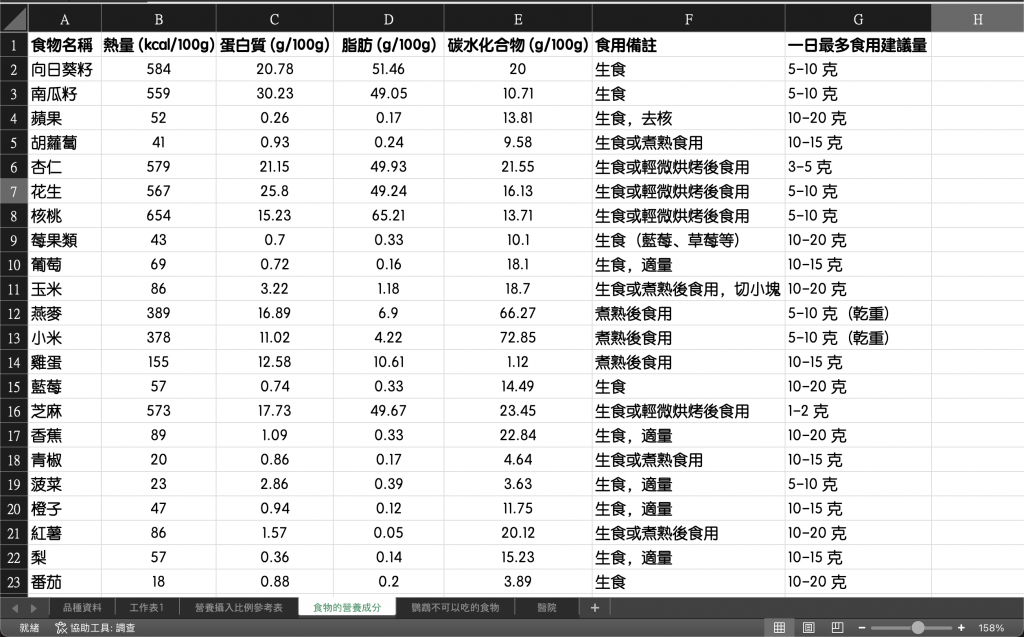Select column E header
Viewport: 1024px width, 637px height.
(518, 19)
